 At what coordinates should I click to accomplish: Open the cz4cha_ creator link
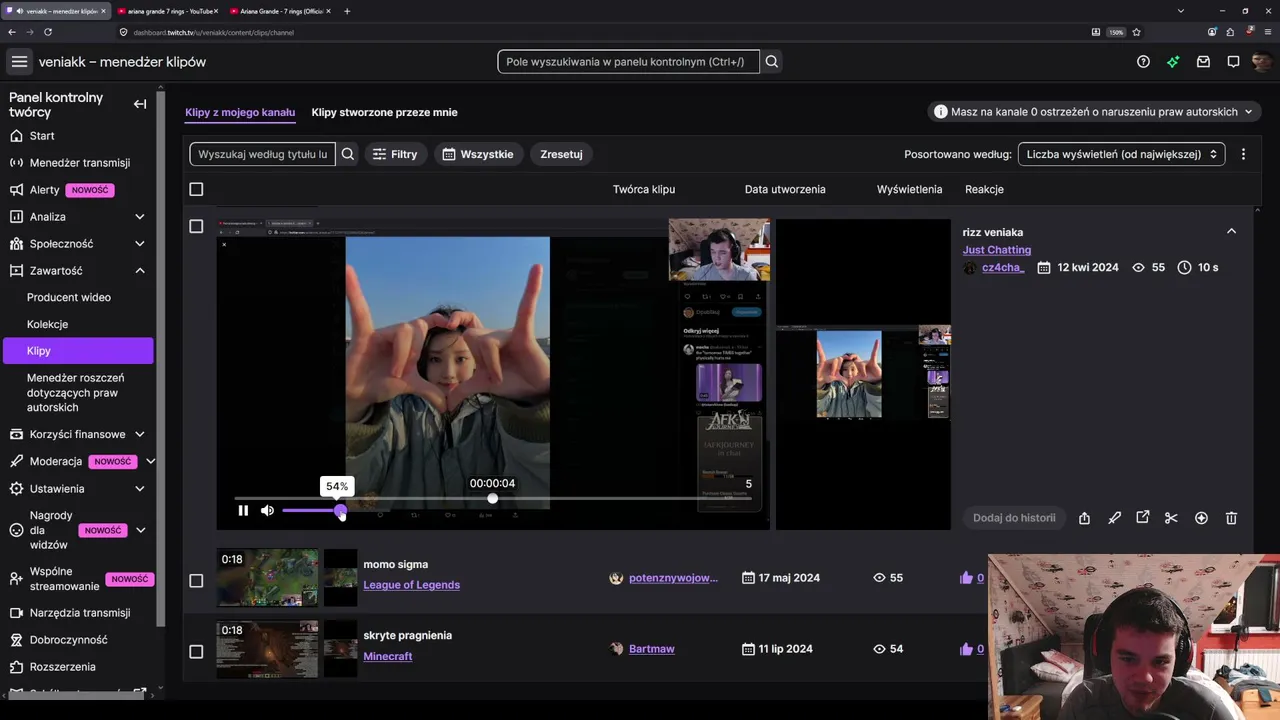point(1003,268)
